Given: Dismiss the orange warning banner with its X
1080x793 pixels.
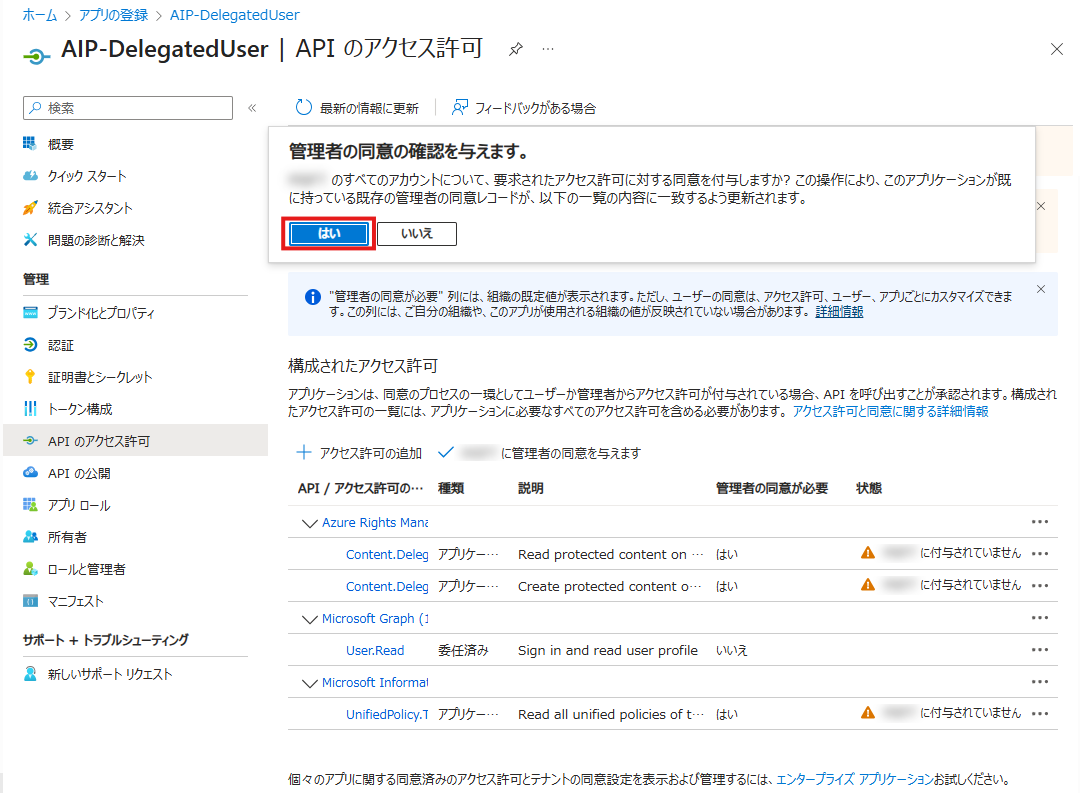Looking at the screenshot, I should pyautogui.click(x=1041, y=206).
